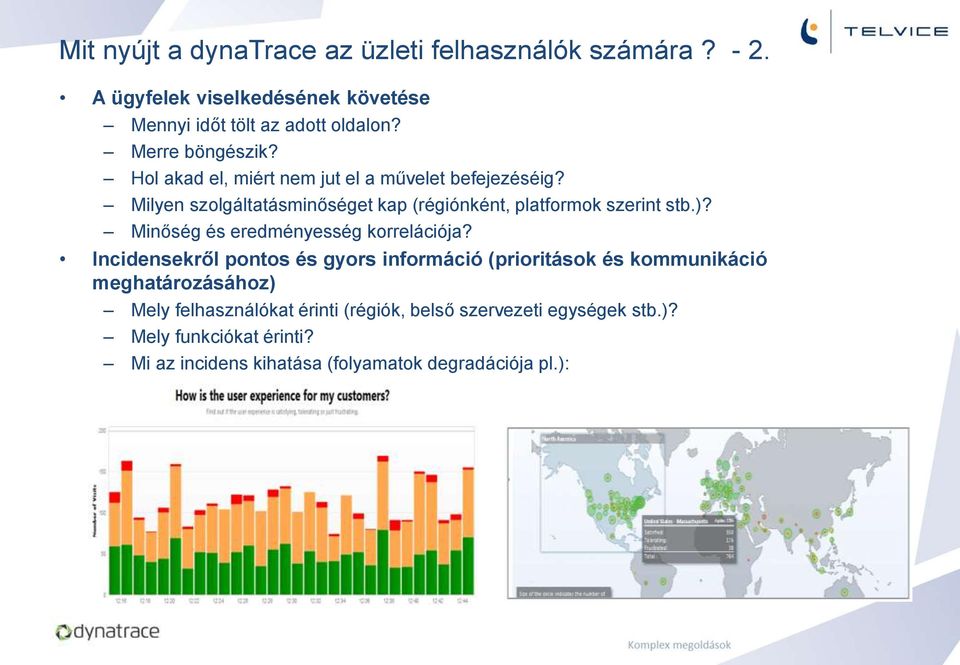Select the line 'Mely funkciókat érinti?'
The width and height of the screenshot is (960, 665).
pos(222,337)
